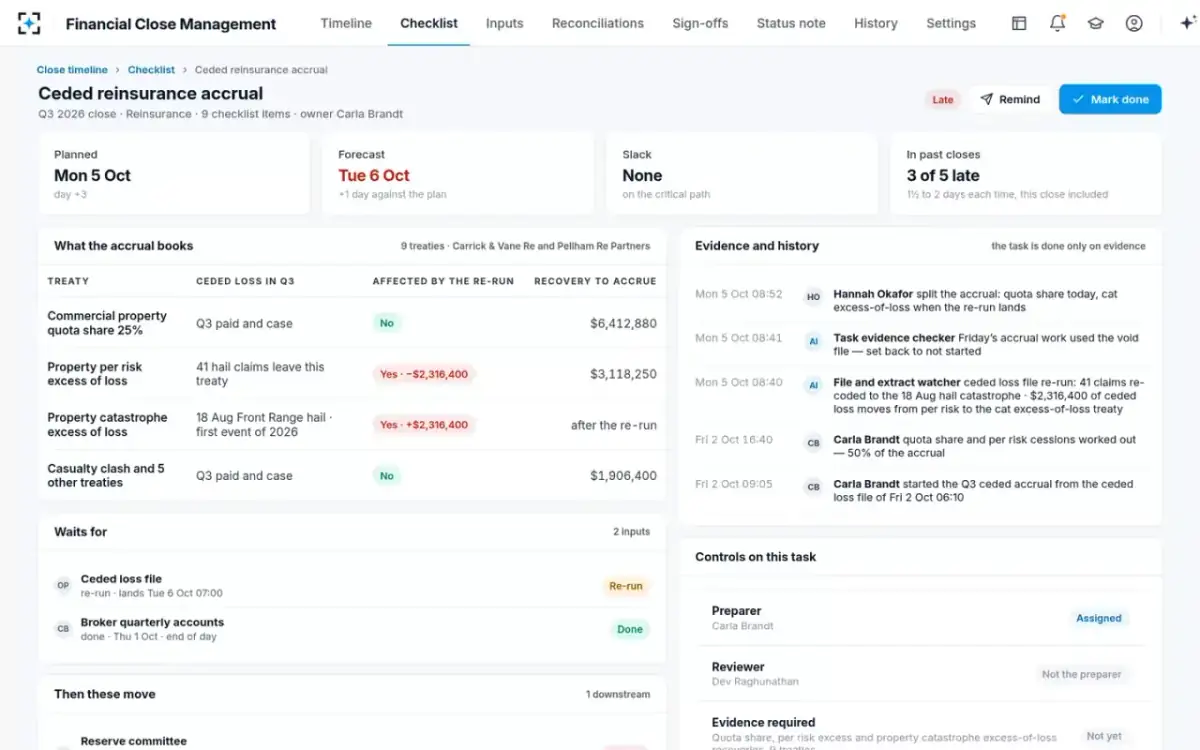The height and width of the screenshot is (750, 1200).
Task: Click the Not yet badge for Evidence required
Action: tap(1104, 736)
